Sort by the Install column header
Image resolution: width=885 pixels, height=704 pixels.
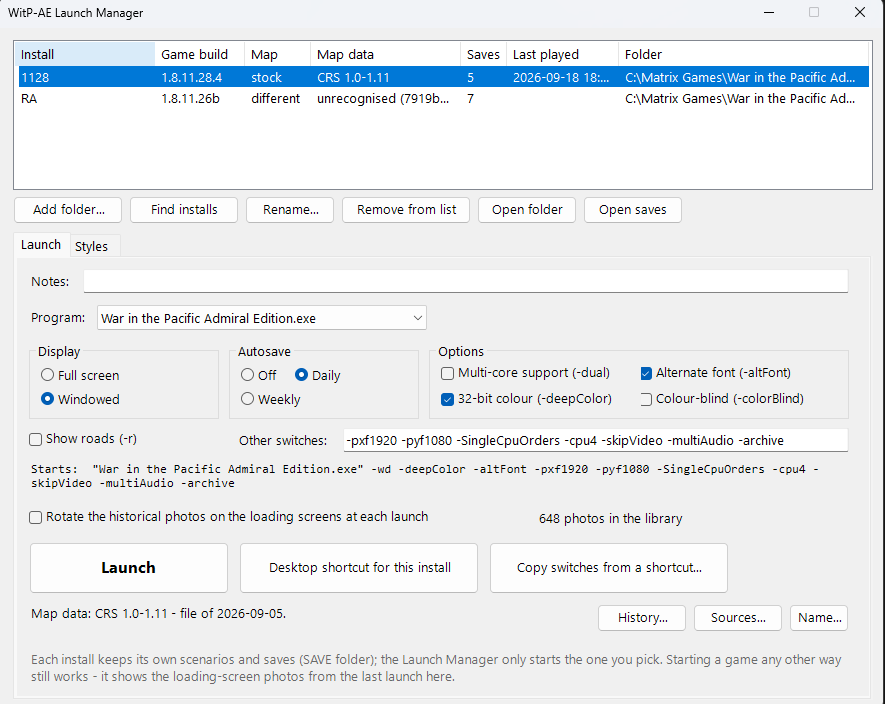click(85, 54)
